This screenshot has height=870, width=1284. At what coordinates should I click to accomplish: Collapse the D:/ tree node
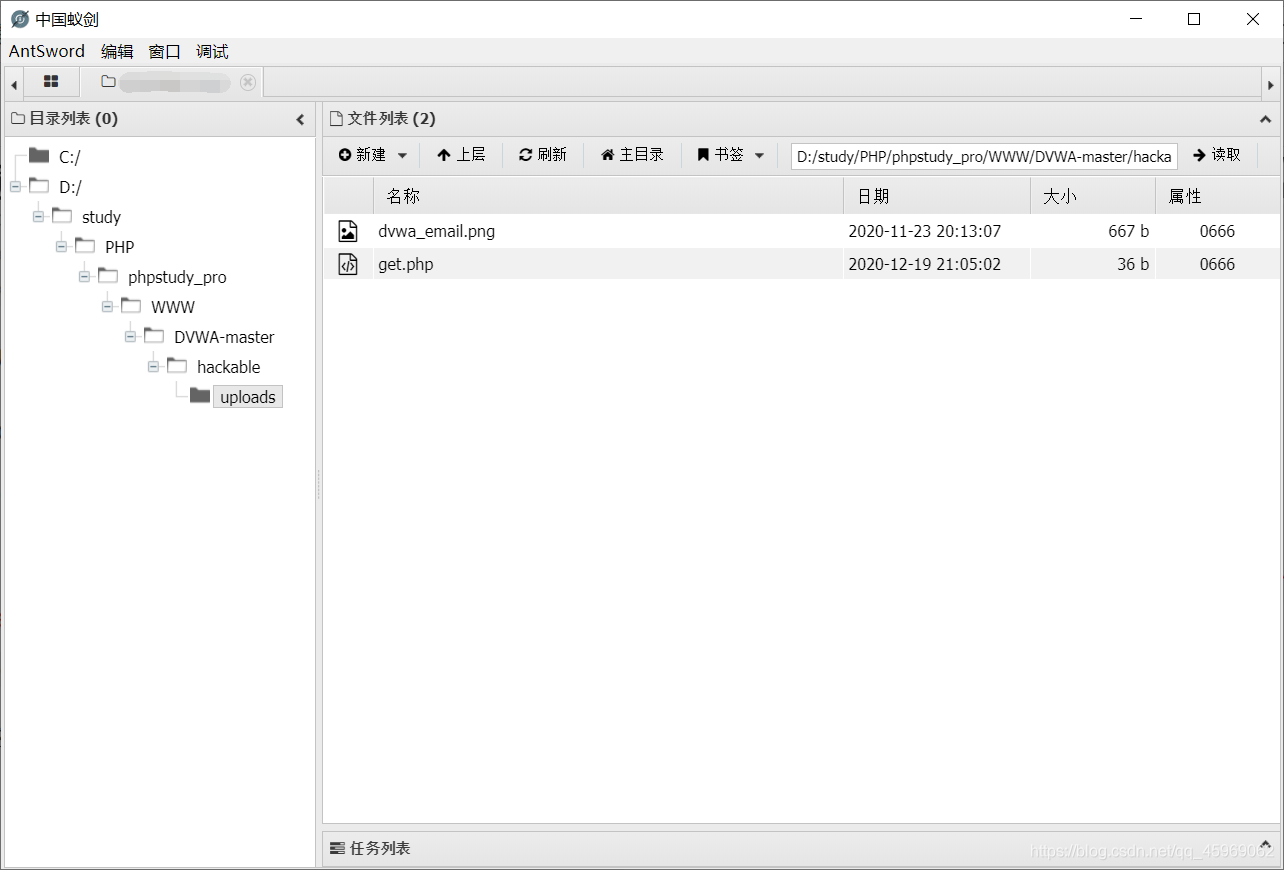15,186
